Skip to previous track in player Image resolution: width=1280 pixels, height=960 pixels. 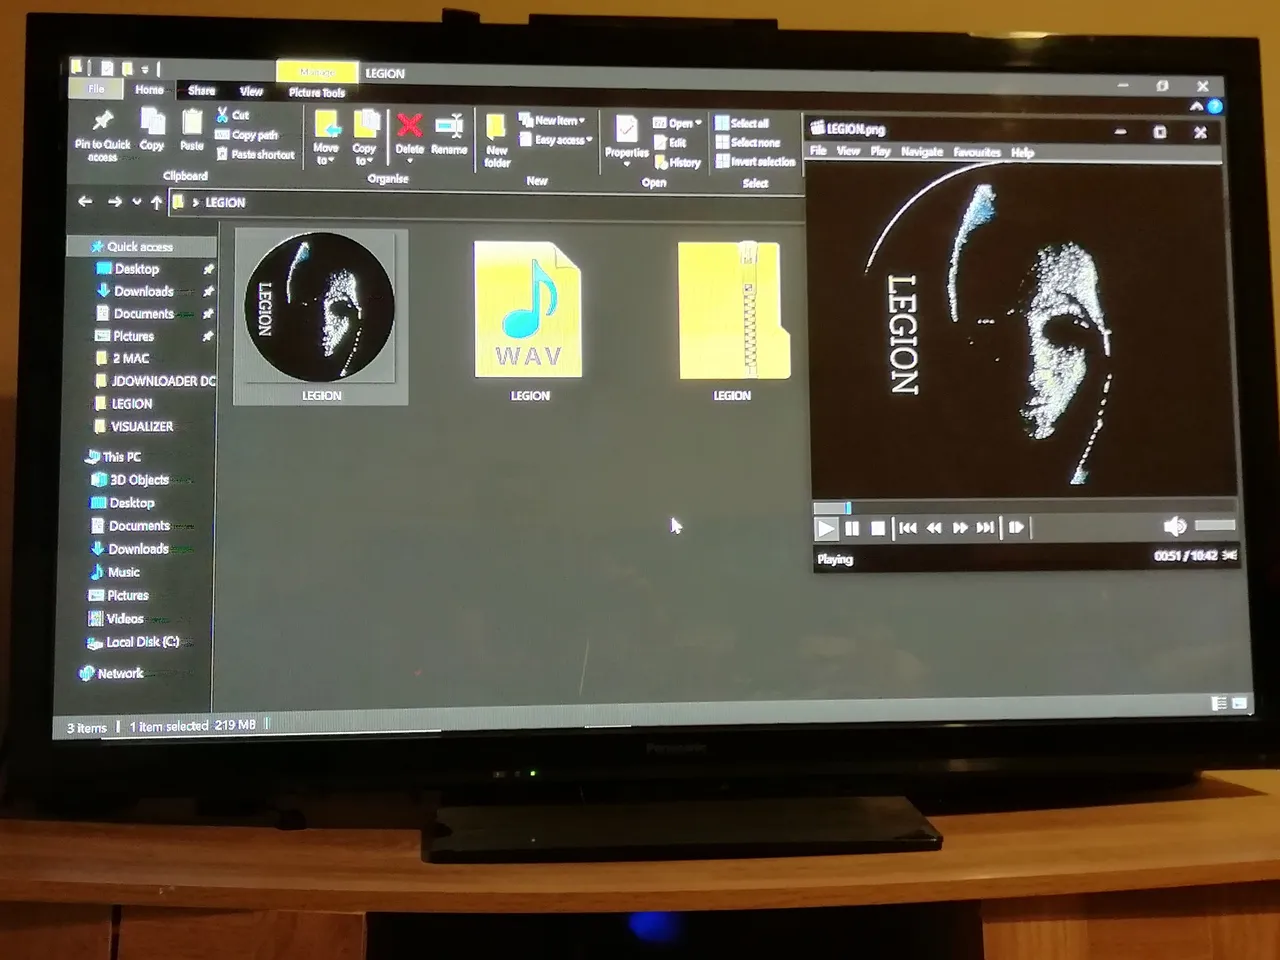coord(908,528)
